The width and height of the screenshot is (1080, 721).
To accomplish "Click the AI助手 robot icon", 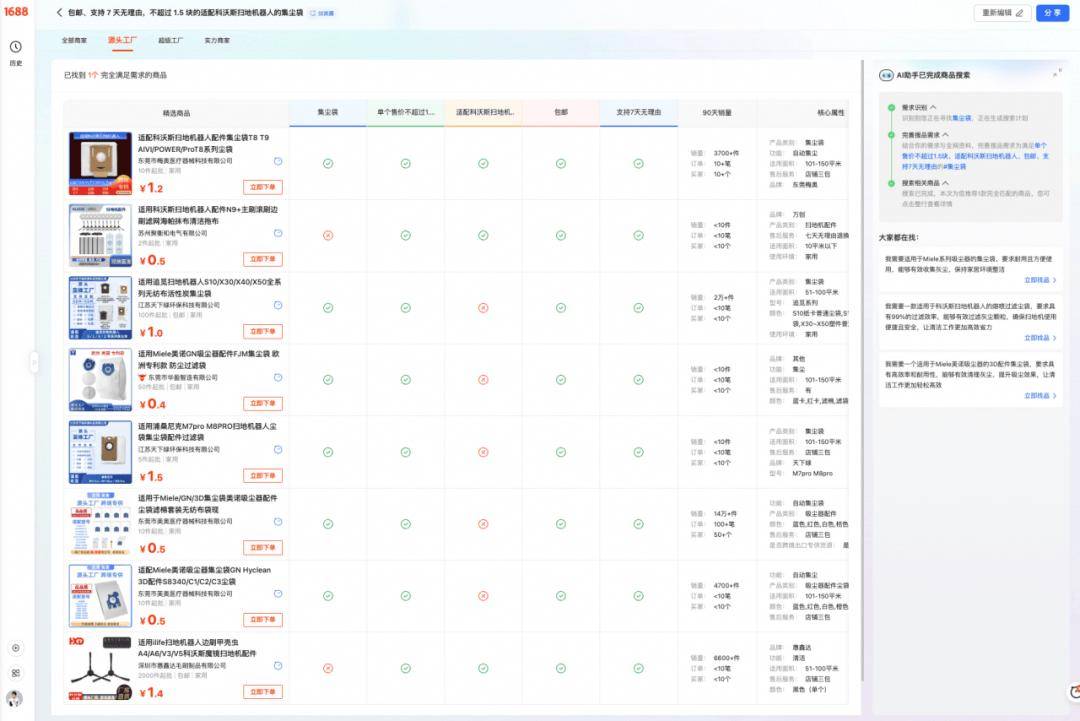I will [x=886, y=75].
